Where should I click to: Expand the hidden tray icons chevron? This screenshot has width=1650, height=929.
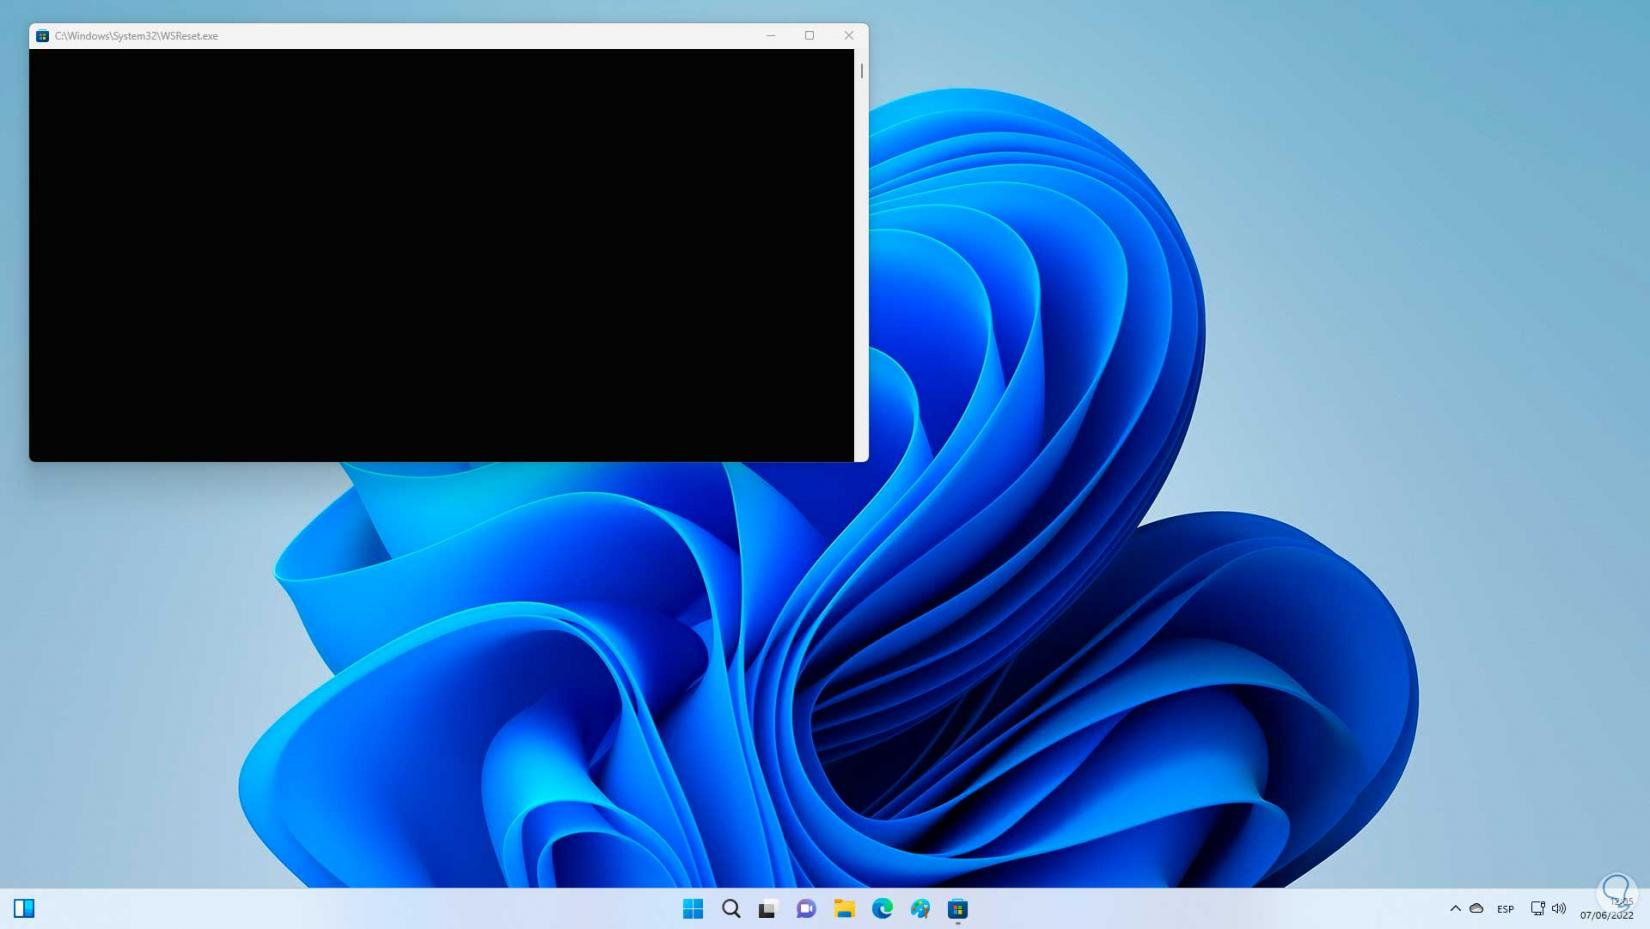(x=1455, y=908)
